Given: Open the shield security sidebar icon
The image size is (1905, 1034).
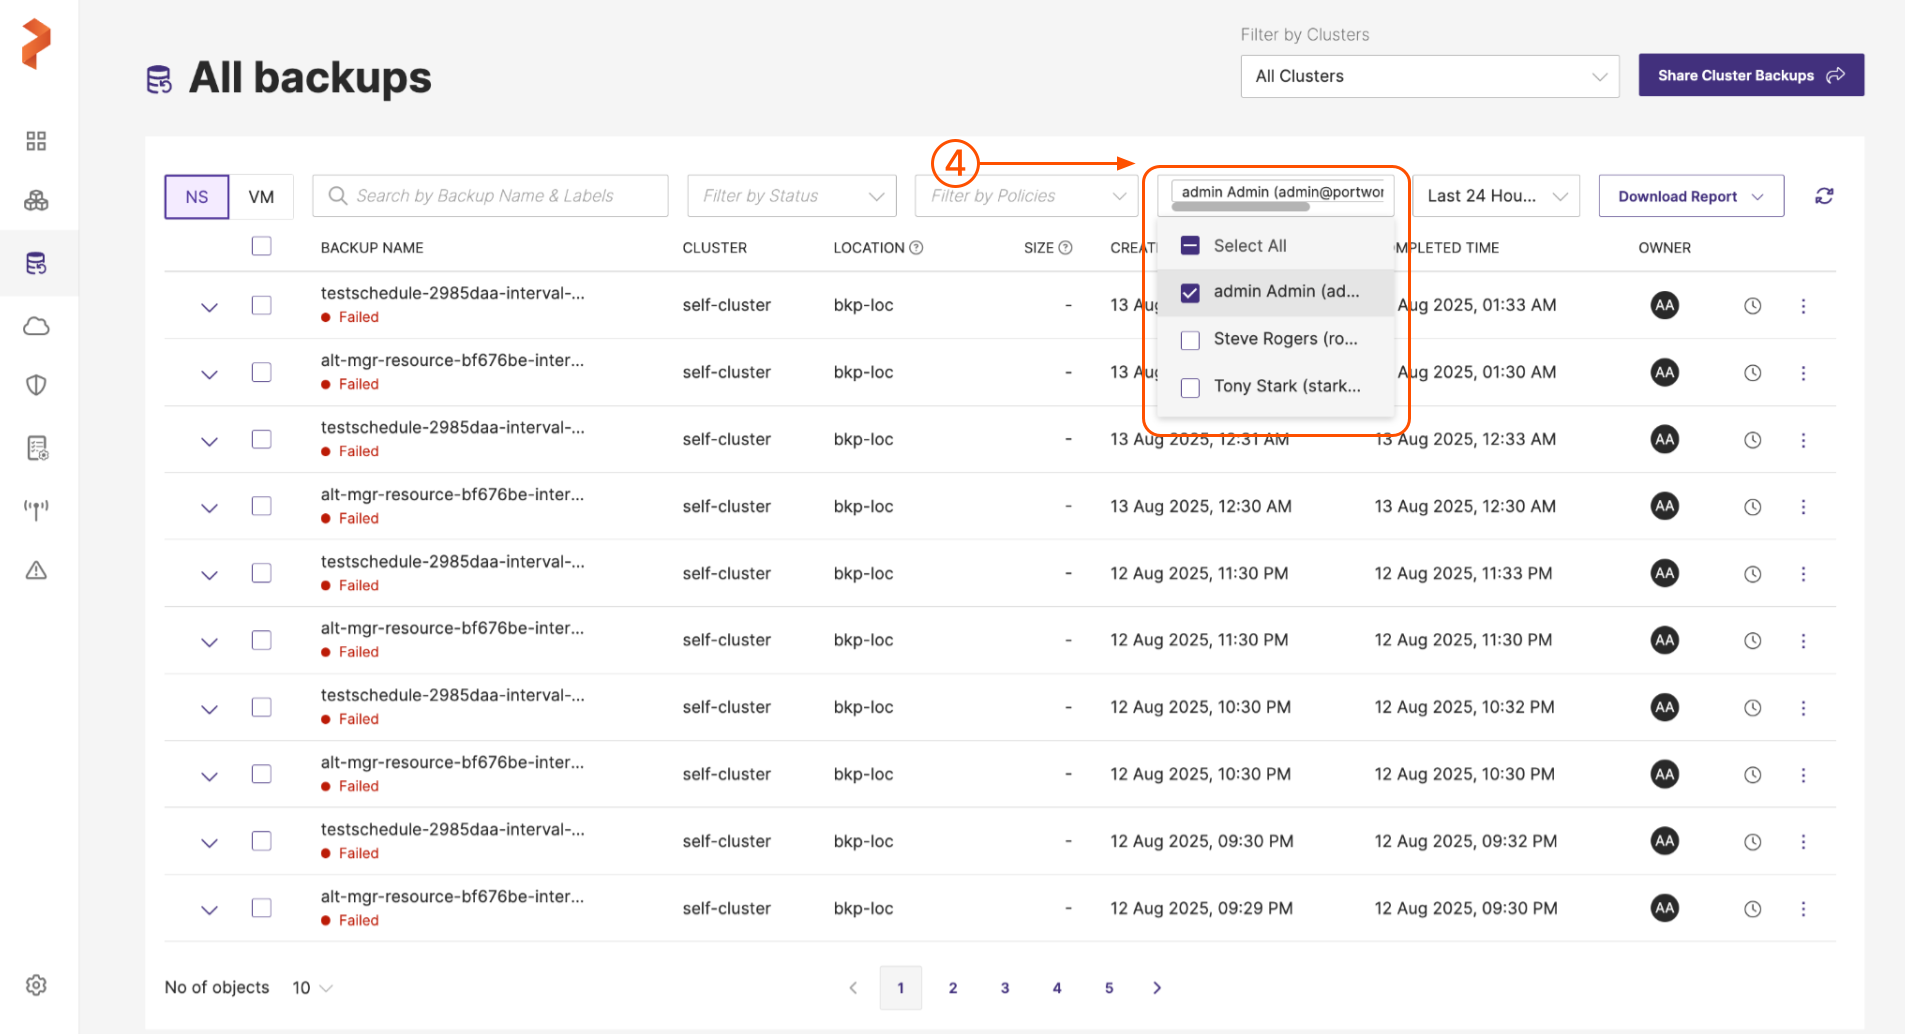Looking at the screenshot, I should [x=37, y=385].
